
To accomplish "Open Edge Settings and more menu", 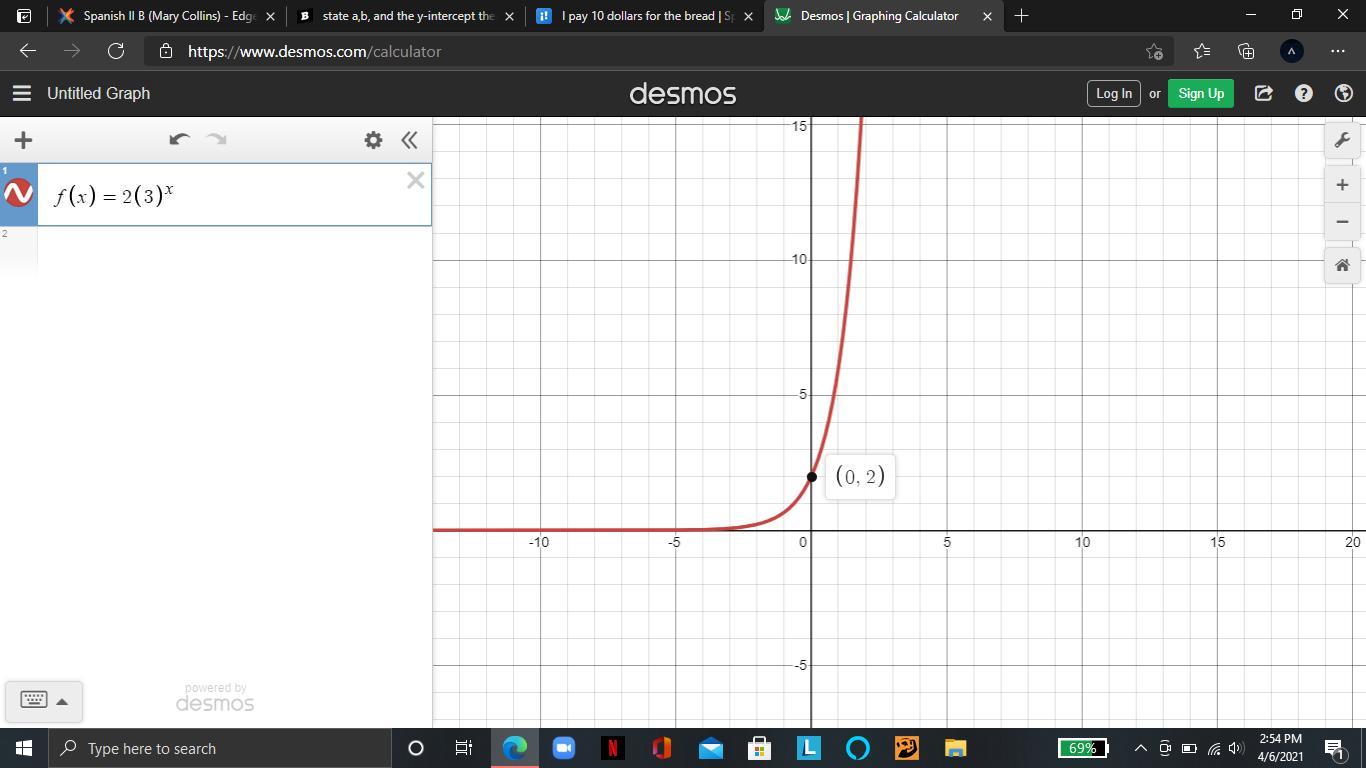I will point(1338,51).
